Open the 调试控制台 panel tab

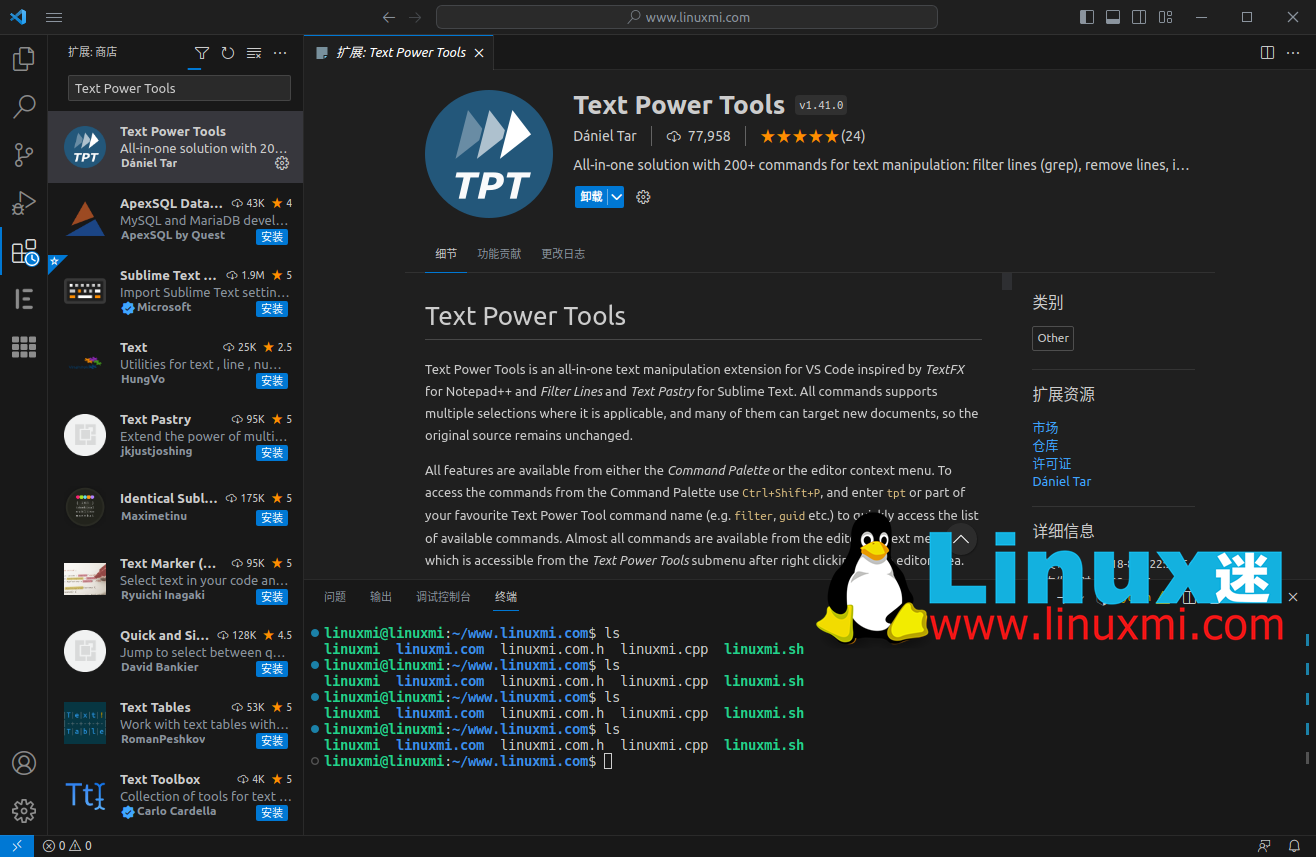(x=443, y=597)
